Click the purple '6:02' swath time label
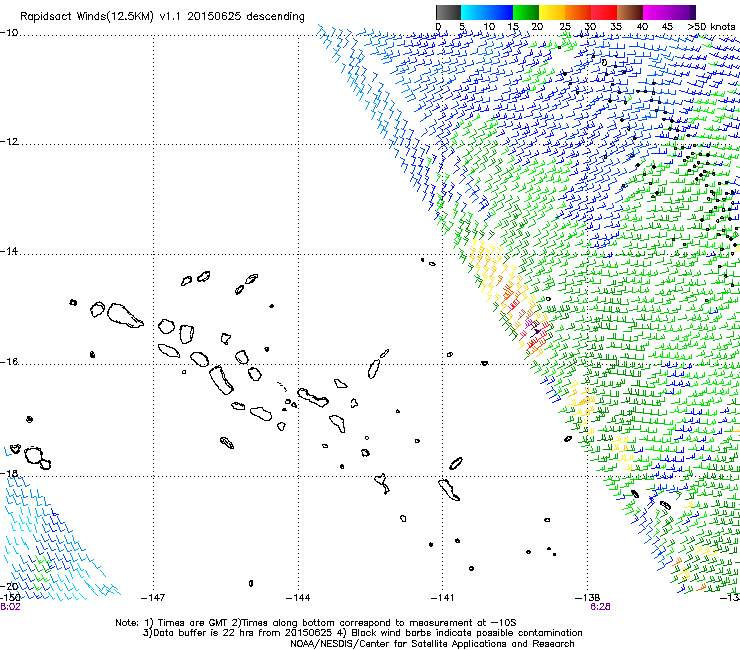The height and width of the screenshot is (650, 740). (10, 607)
